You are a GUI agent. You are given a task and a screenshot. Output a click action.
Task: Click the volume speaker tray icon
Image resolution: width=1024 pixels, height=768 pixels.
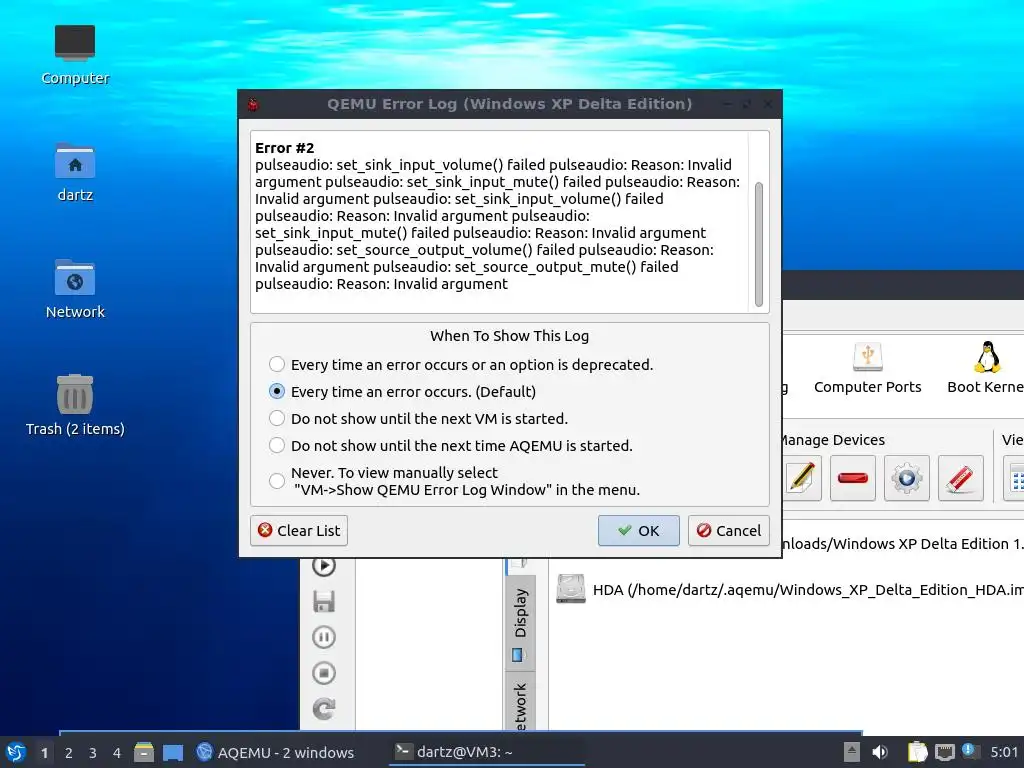880,752
